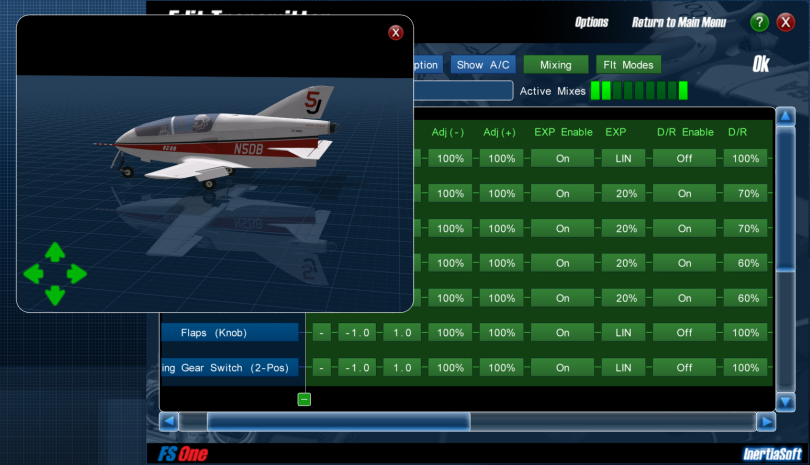This screenshot has height=465, width=810.
Task: Change Adj (+) 100% in Flaps row
Action: (x=502, y=333)
